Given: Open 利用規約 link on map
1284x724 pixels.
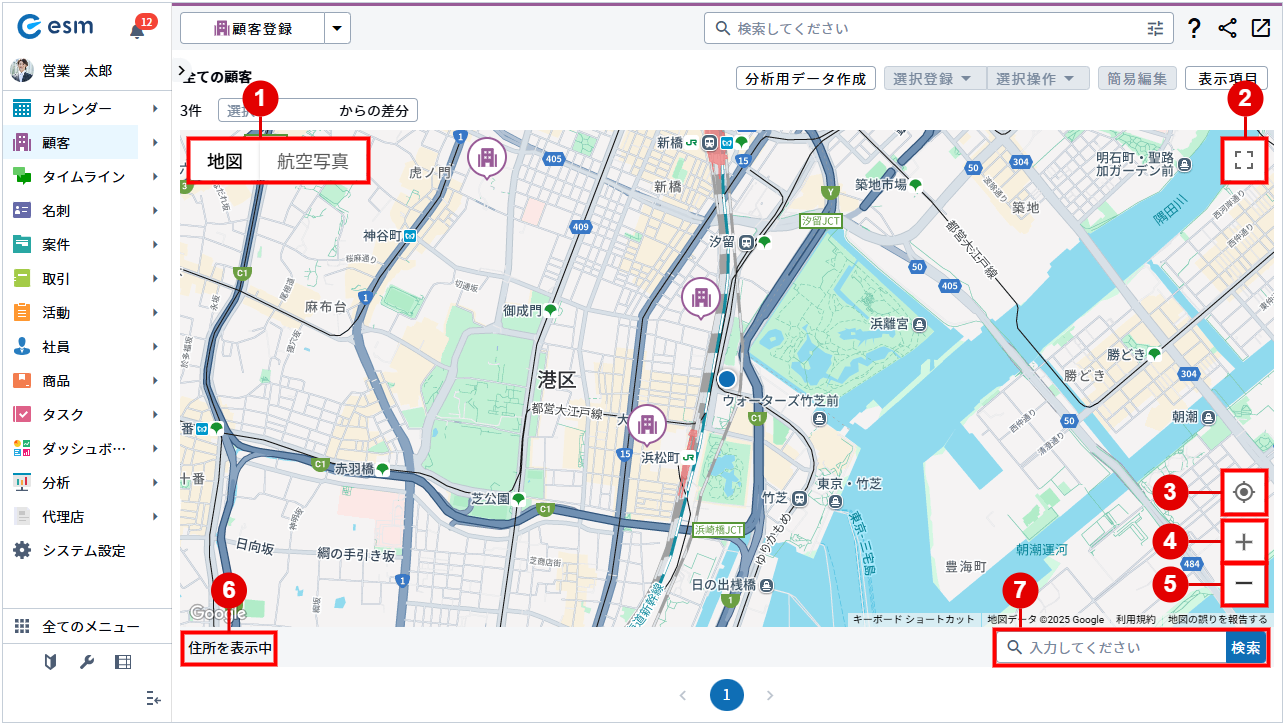Looking at the screenshot, I should coord(1136,619).
